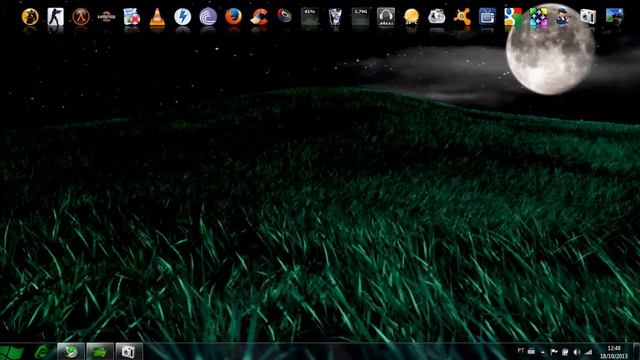640x360 pixels.
Task: Launch the Google icon in the dock
Action: tap(513, 17)
